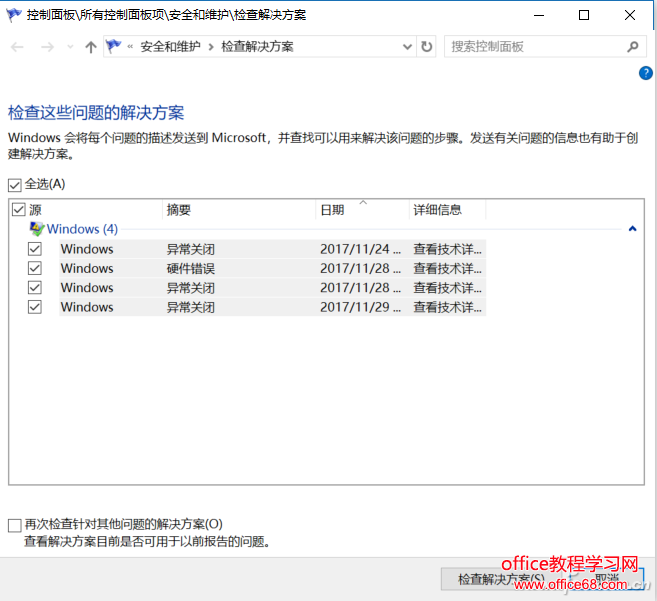657x601 pixels.
Task: Open 查看技术详 link for 2017/11/24 row
Action: pos(447,249)
